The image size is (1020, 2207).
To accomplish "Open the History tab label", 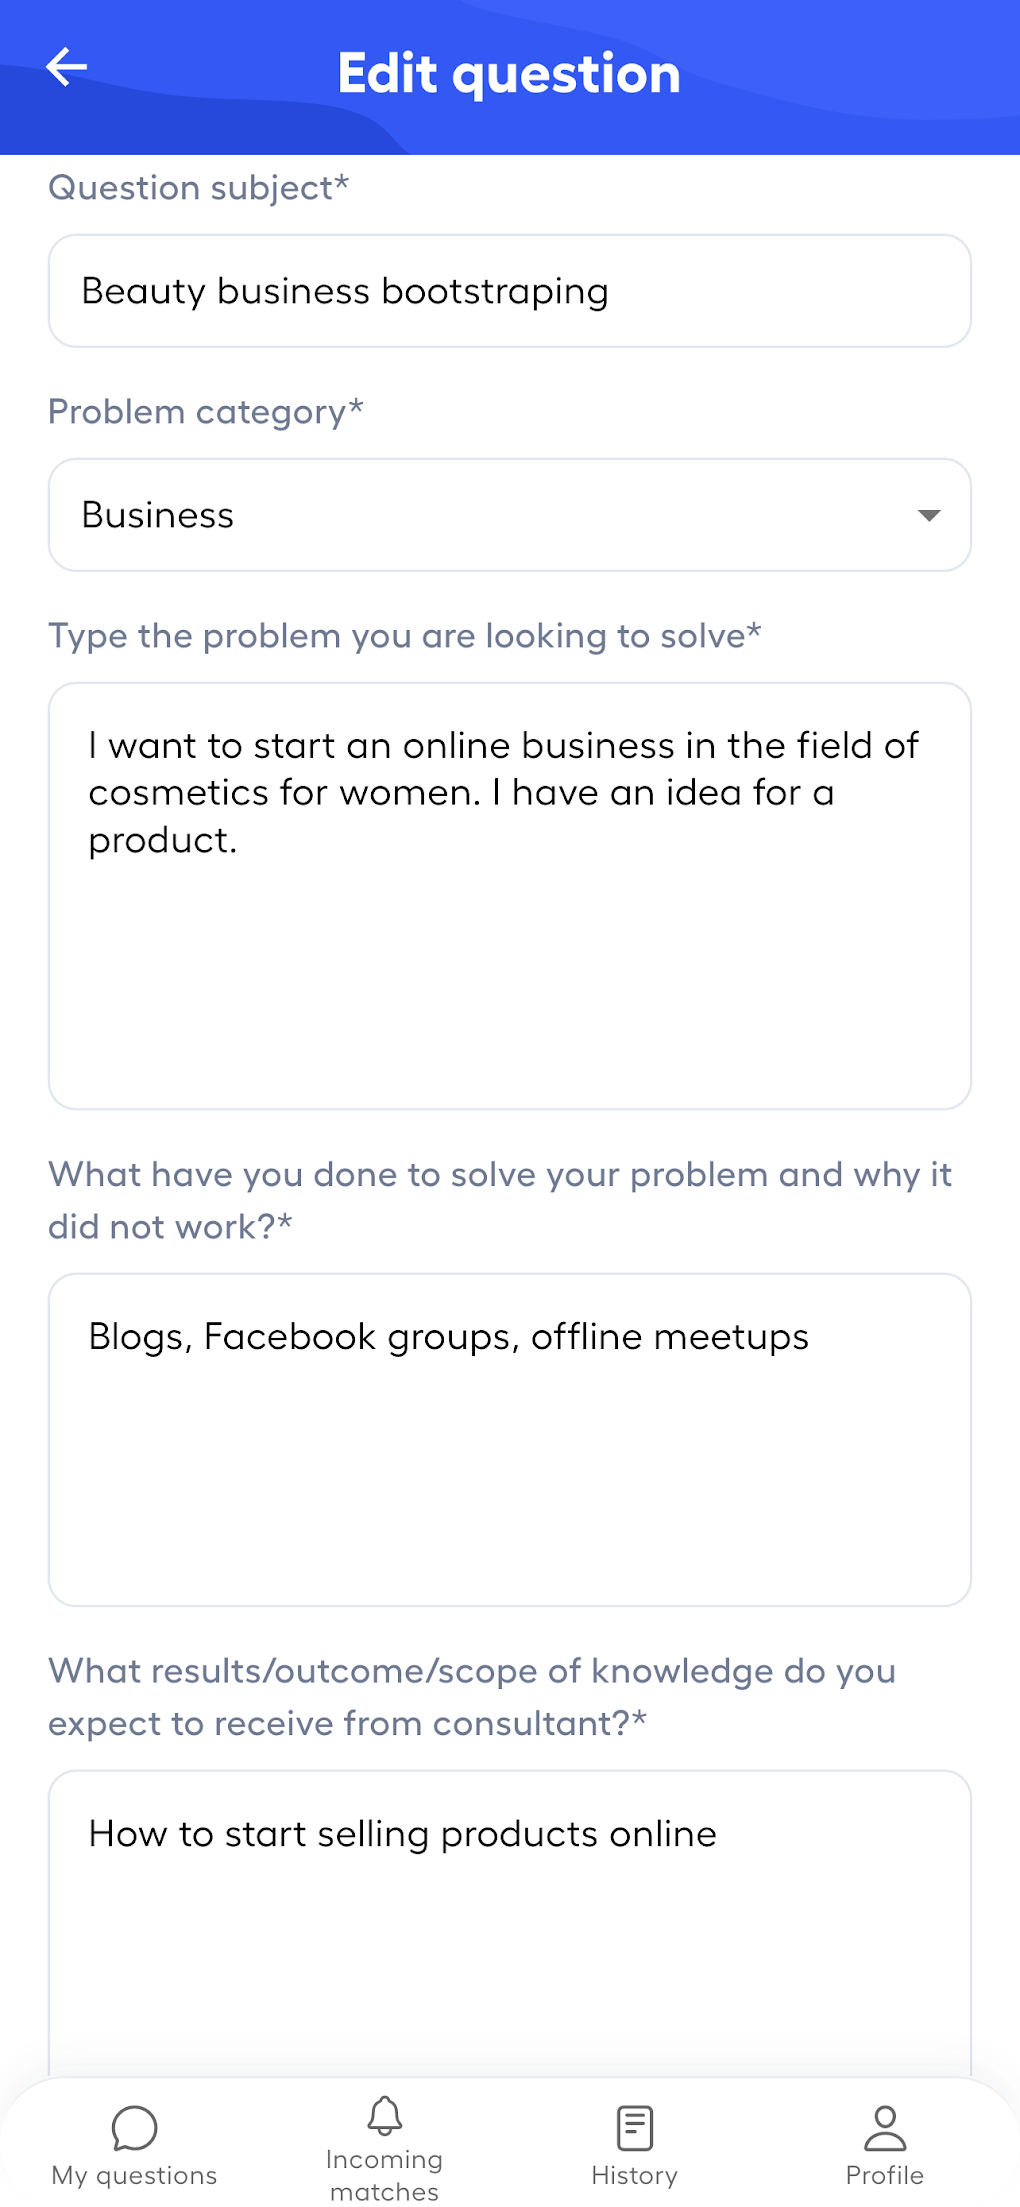I will point(634,2176).
